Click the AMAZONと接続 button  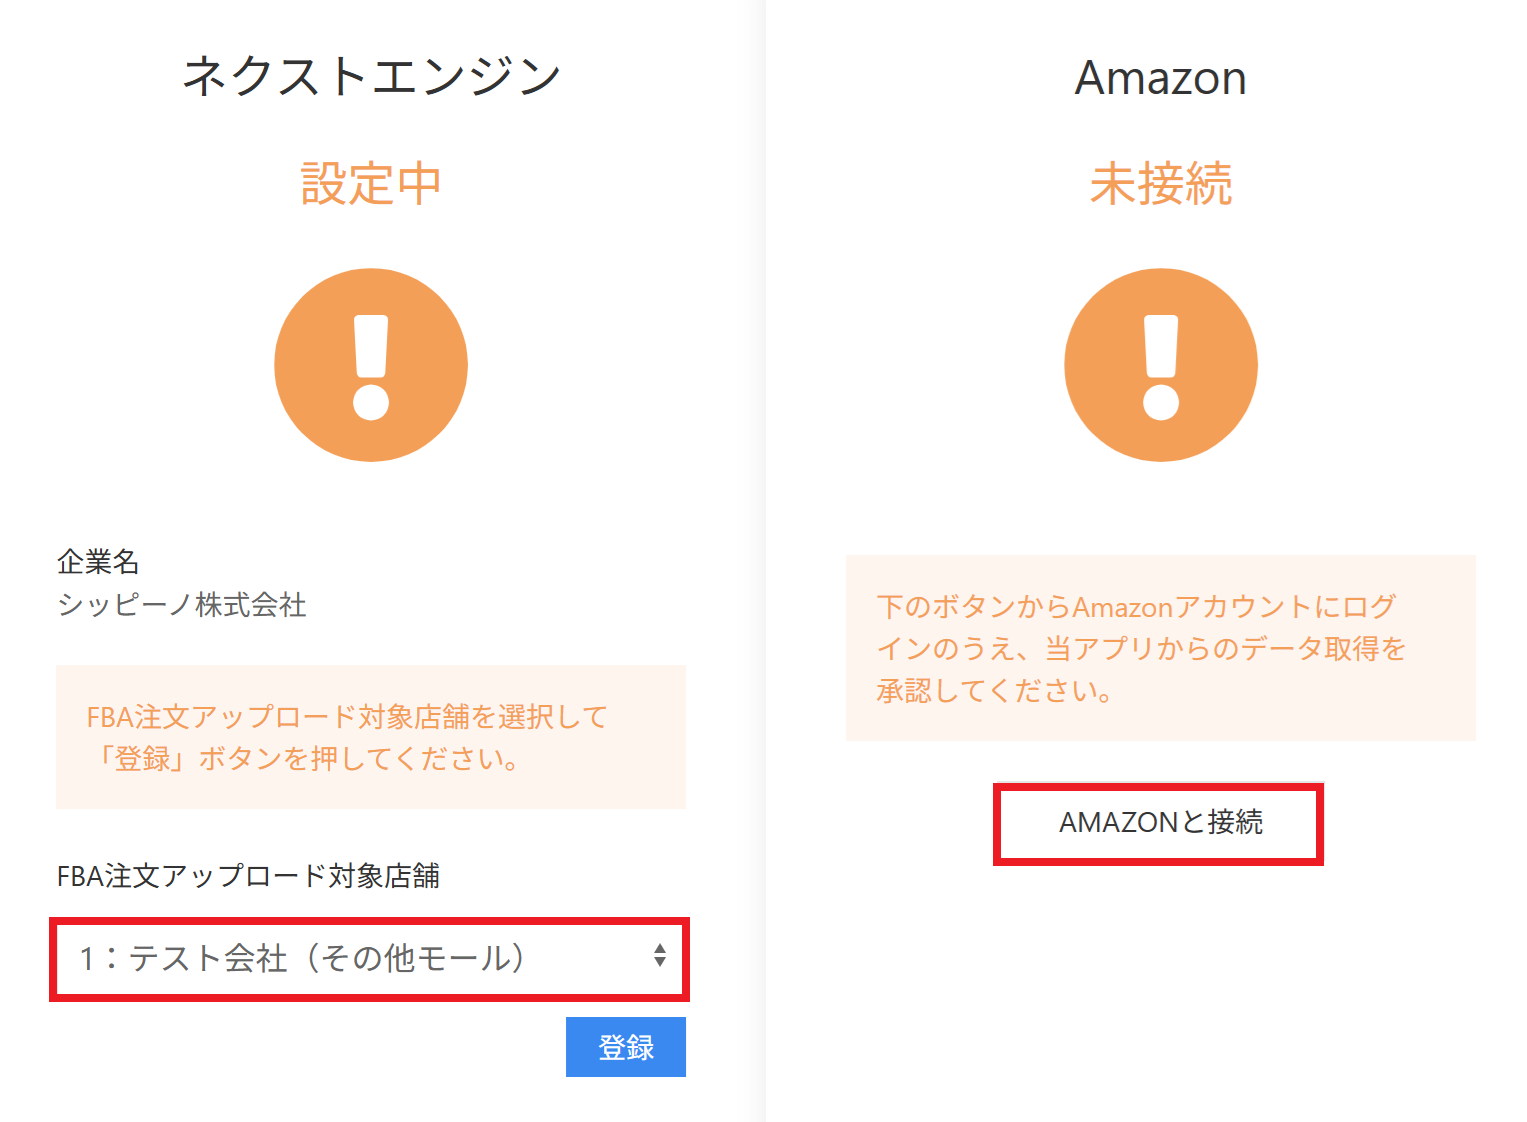click(1159, 823)
